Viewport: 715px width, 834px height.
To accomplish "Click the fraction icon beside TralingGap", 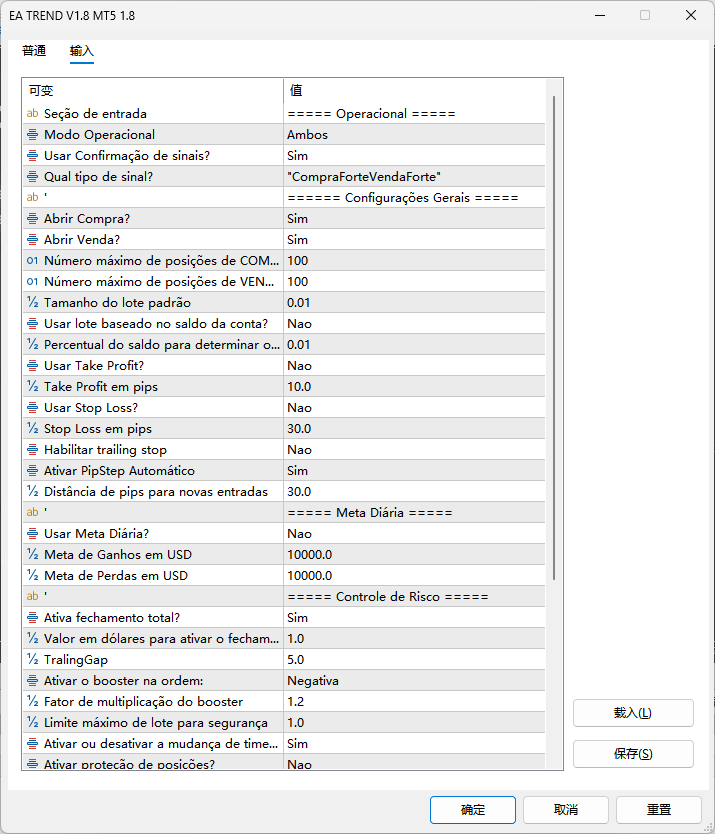I will point(32,660).
